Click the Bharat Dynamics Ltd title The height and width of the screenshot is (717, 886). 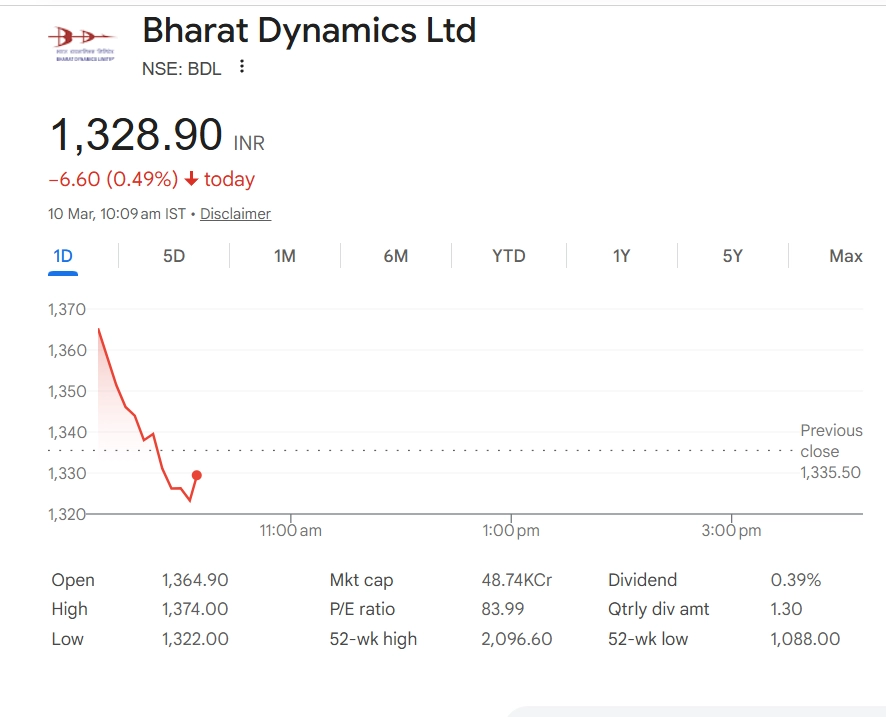[x=309, y=31]
